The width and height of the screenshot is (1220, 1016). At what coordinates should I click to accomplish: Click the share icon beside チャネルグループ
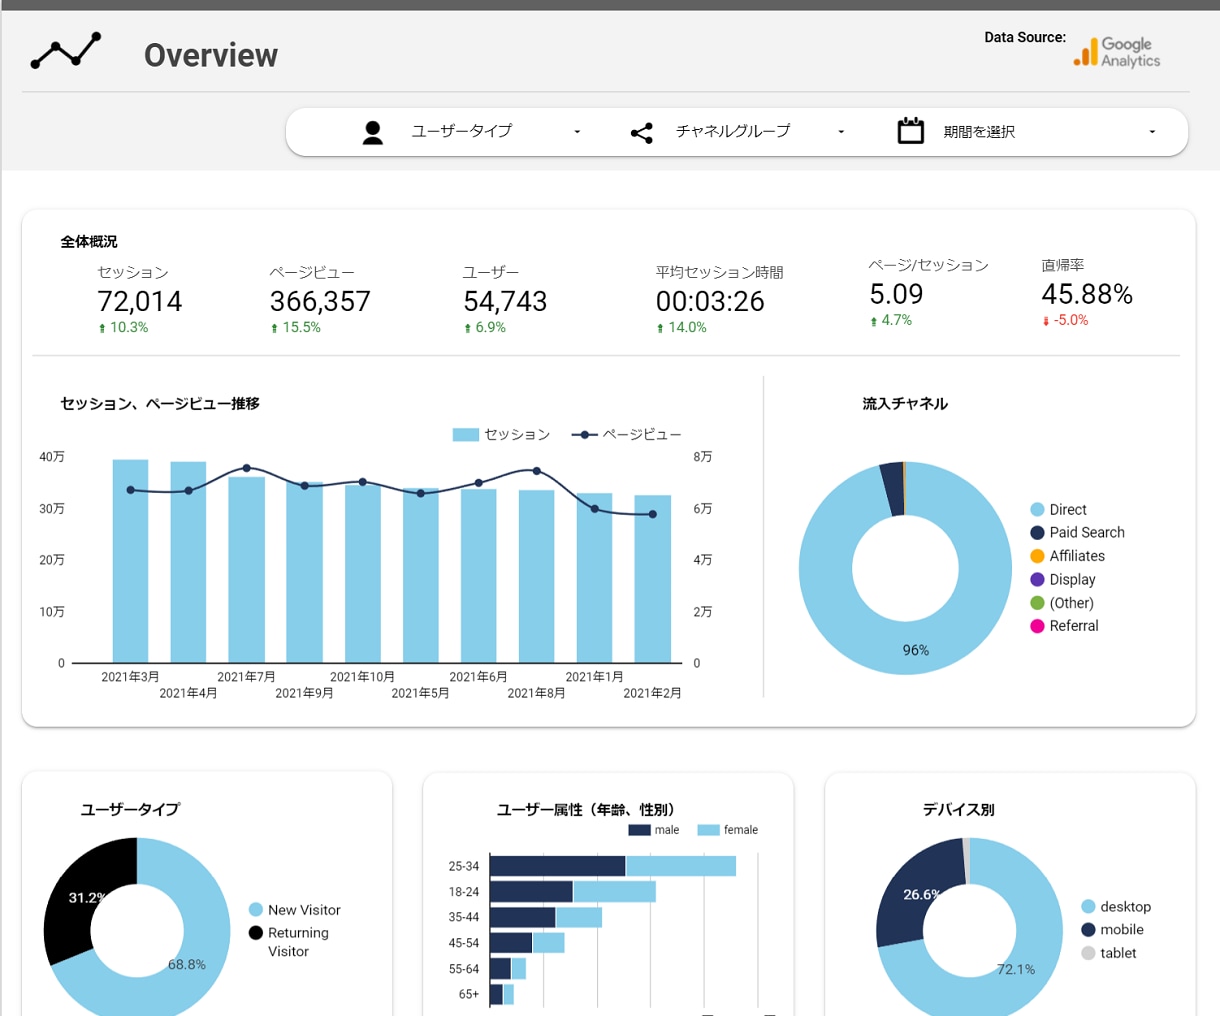coord(642,132)
